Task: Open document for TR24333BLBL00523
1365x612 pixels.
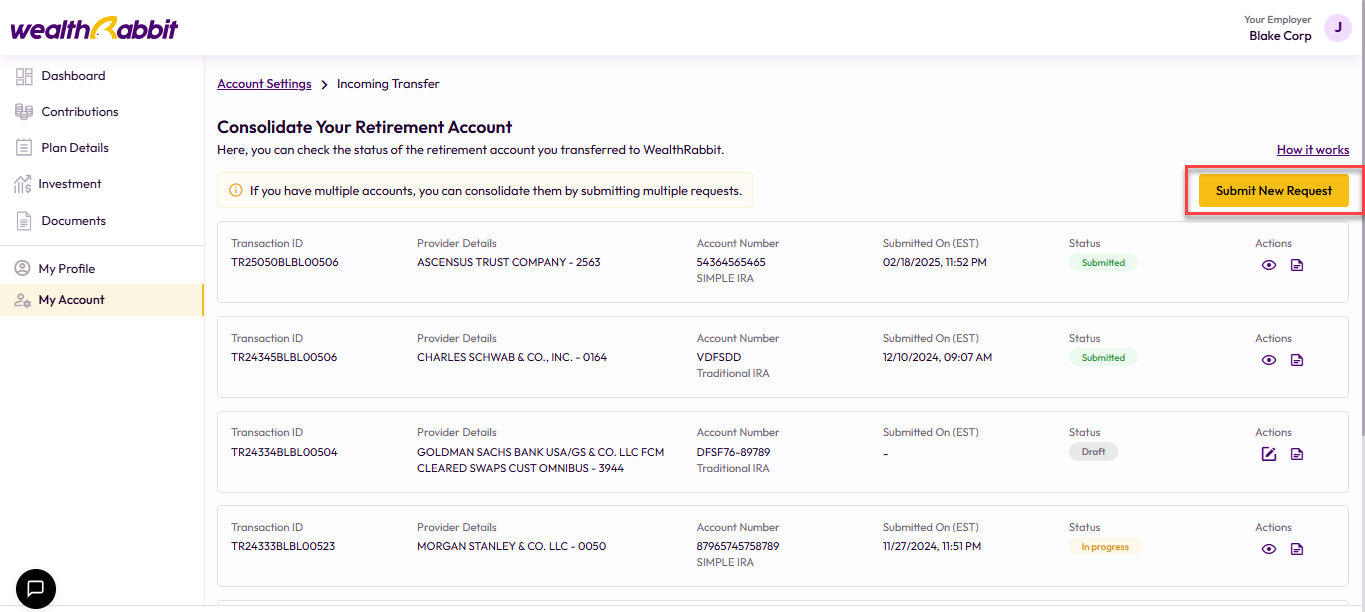Action: 1297,549
